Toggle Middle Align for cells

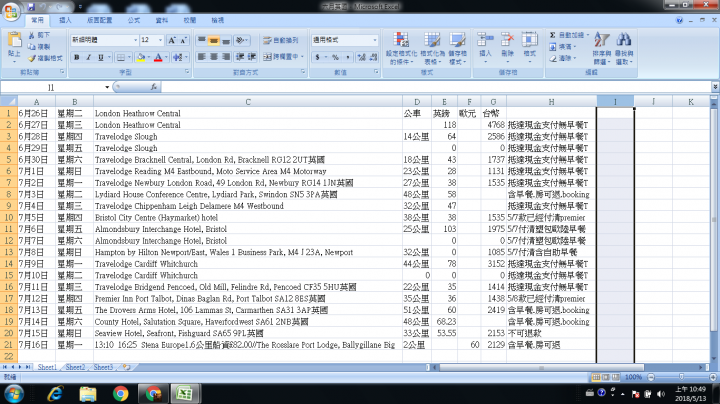click(x=214, y=40)
